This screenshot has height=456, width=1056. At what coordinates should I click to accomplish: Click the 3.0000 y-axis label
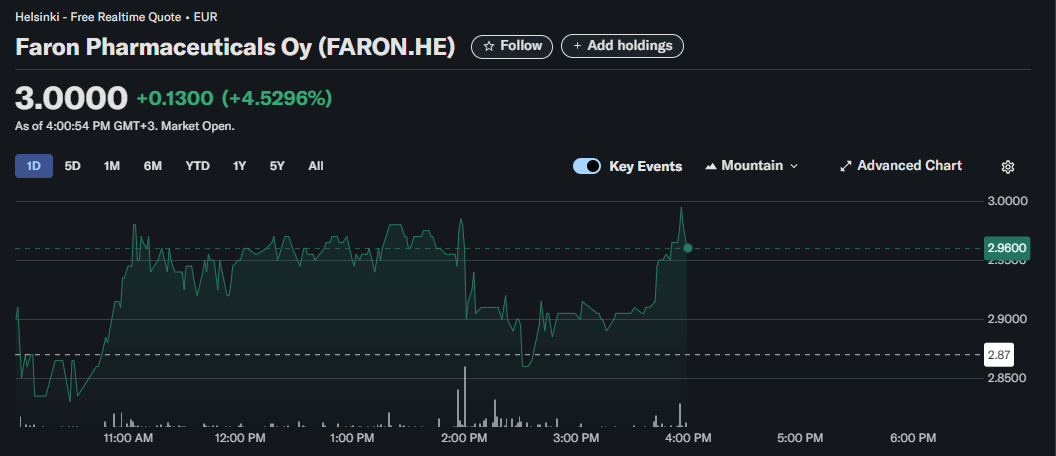click(x=1006, y=201)
